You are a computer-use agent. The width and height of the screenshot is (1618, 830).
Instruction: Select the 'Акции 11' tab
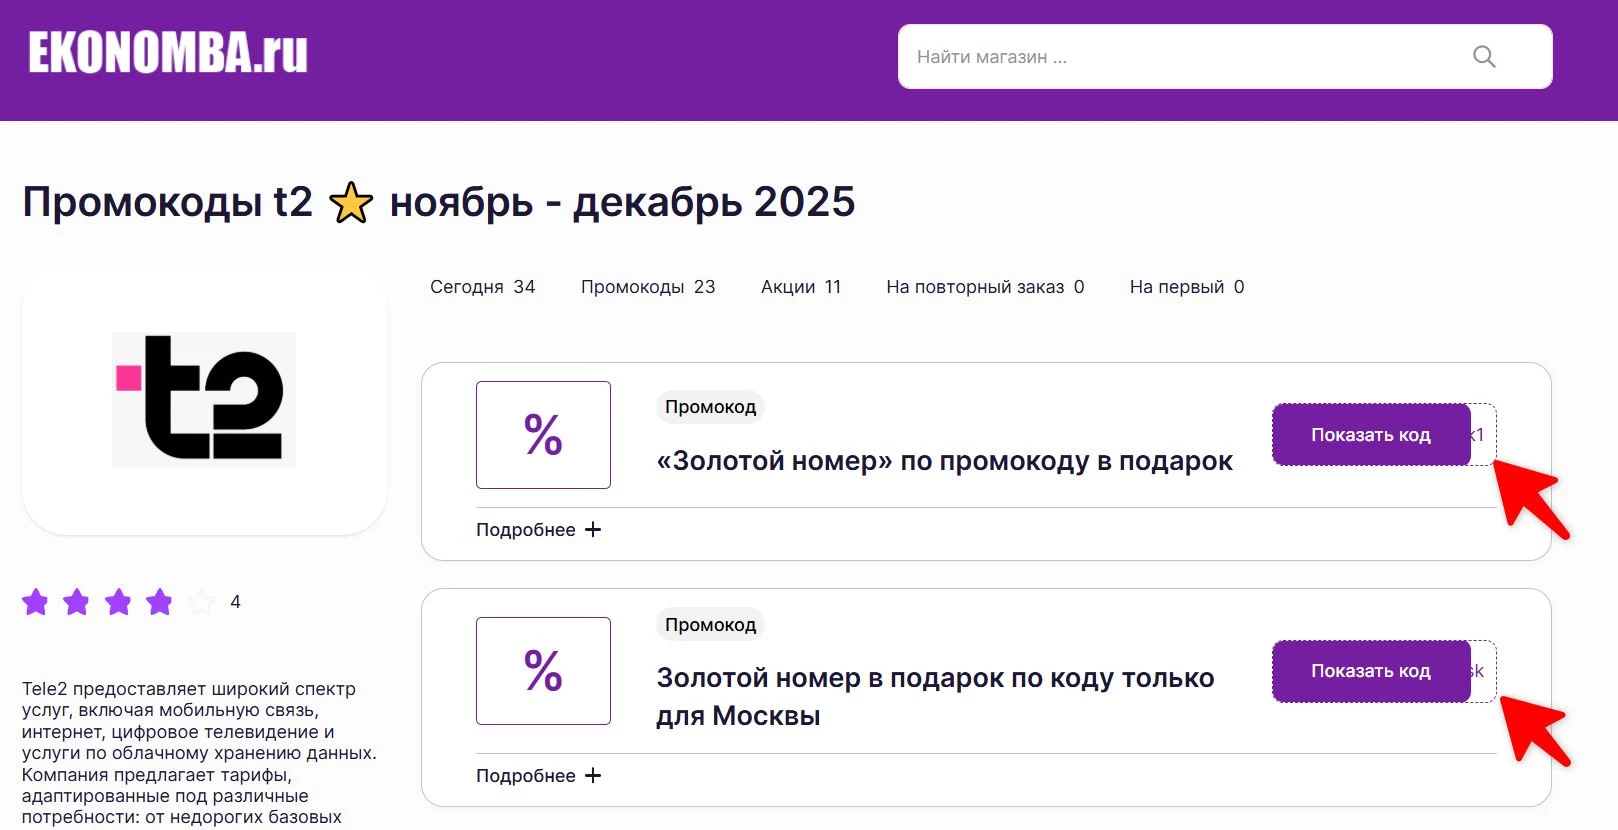click(x=801, y=287)
